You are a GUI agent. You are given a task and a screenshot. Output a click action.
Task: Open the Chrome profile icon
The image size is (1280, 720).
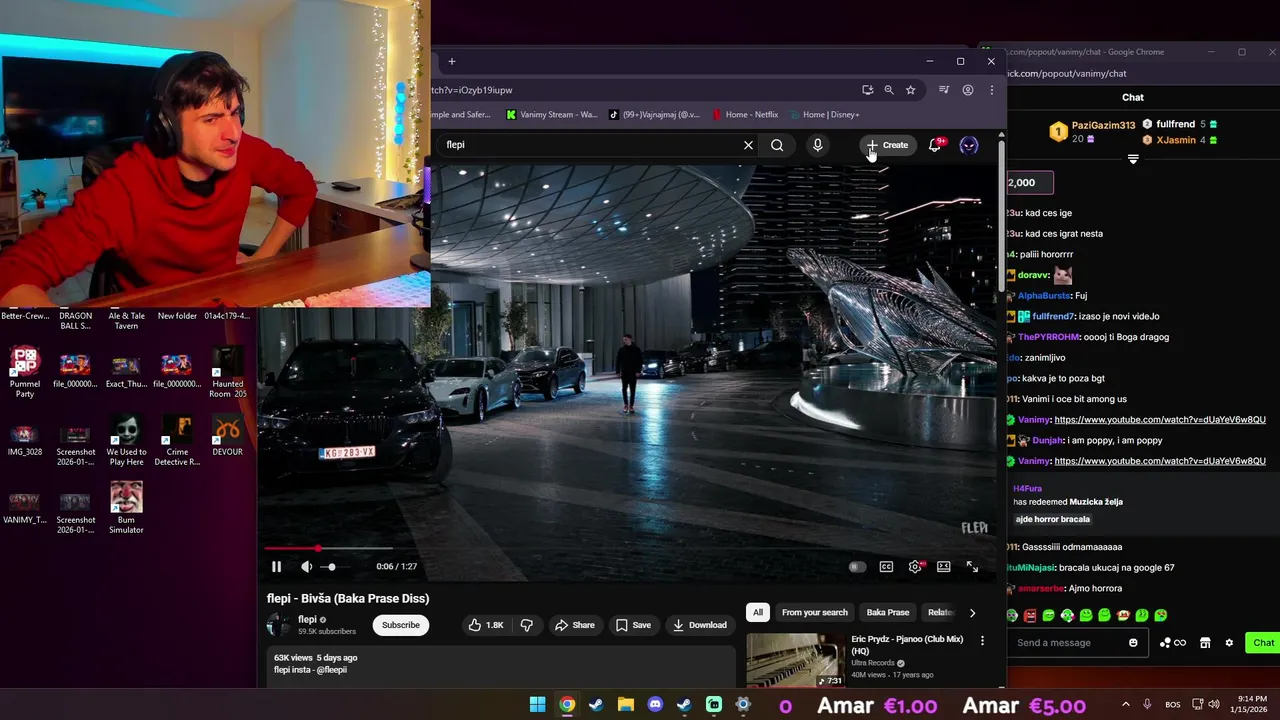968,90
